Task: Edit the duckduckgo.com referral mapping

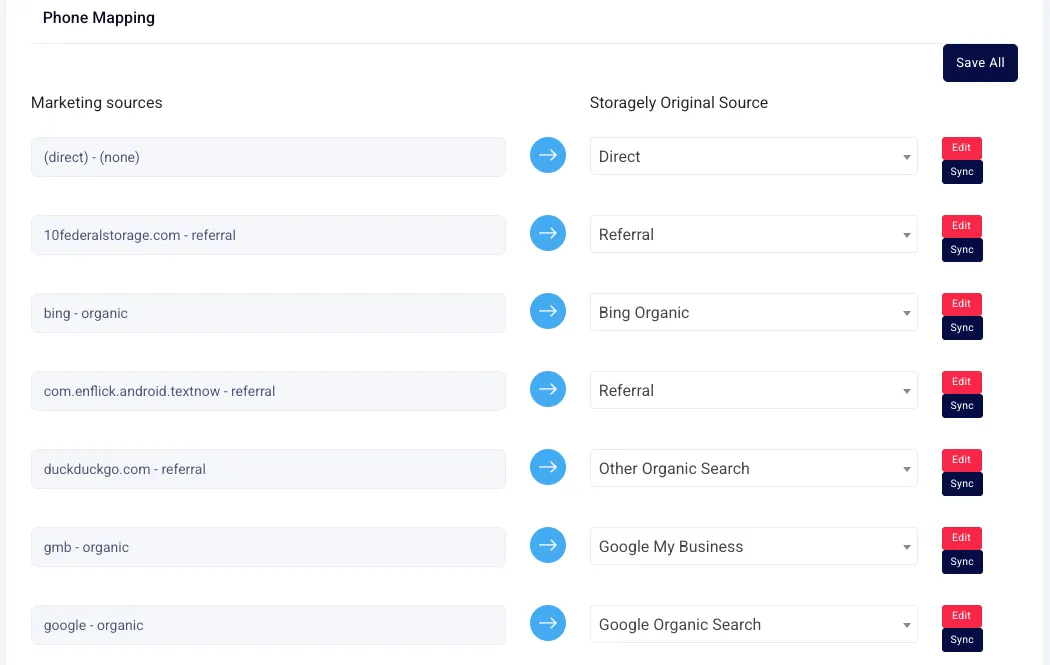Action: click(x=962, y=460)
